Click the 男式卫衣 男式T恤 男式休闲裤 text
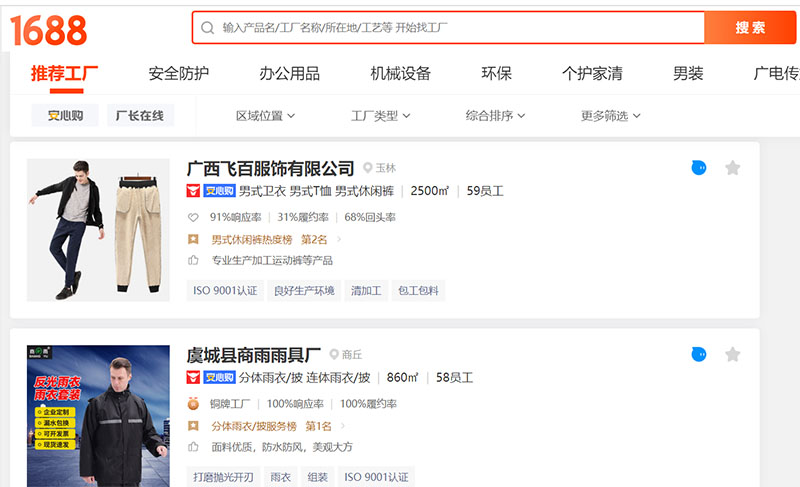Screen dimensions: 800x487 tap(316, 191)
